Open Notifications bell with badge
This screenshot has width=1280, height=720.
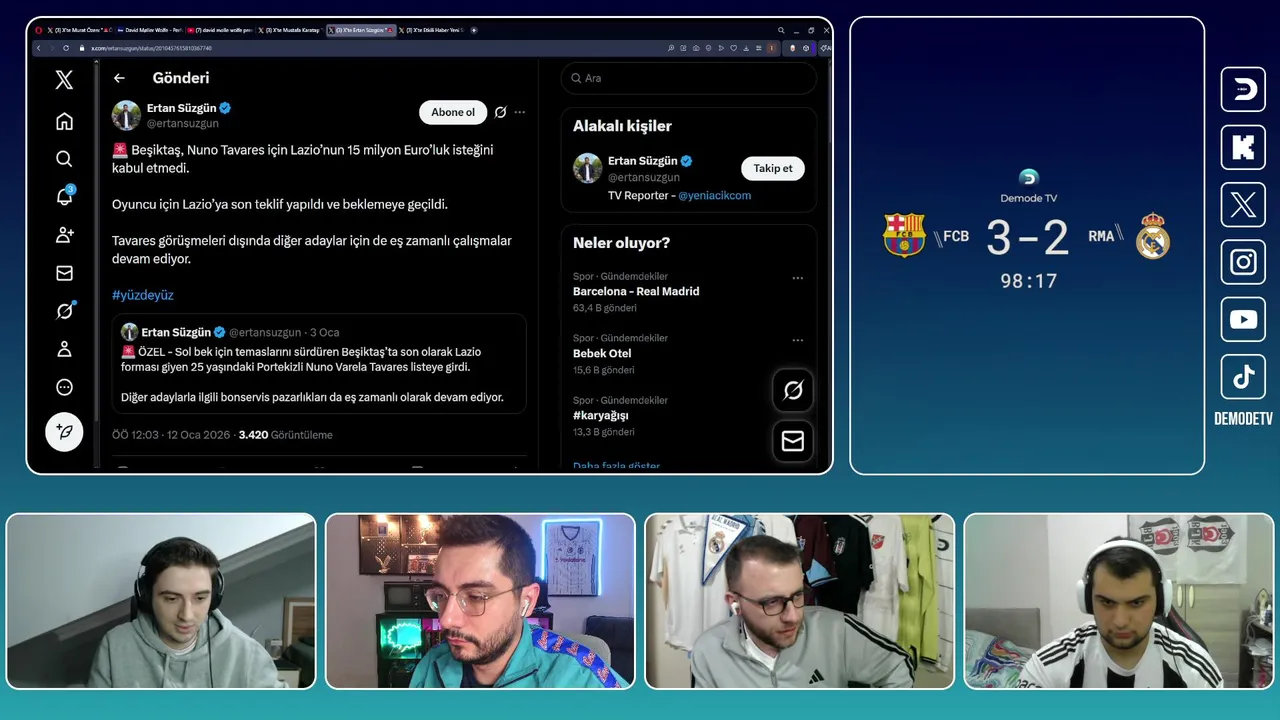[64, 196]
